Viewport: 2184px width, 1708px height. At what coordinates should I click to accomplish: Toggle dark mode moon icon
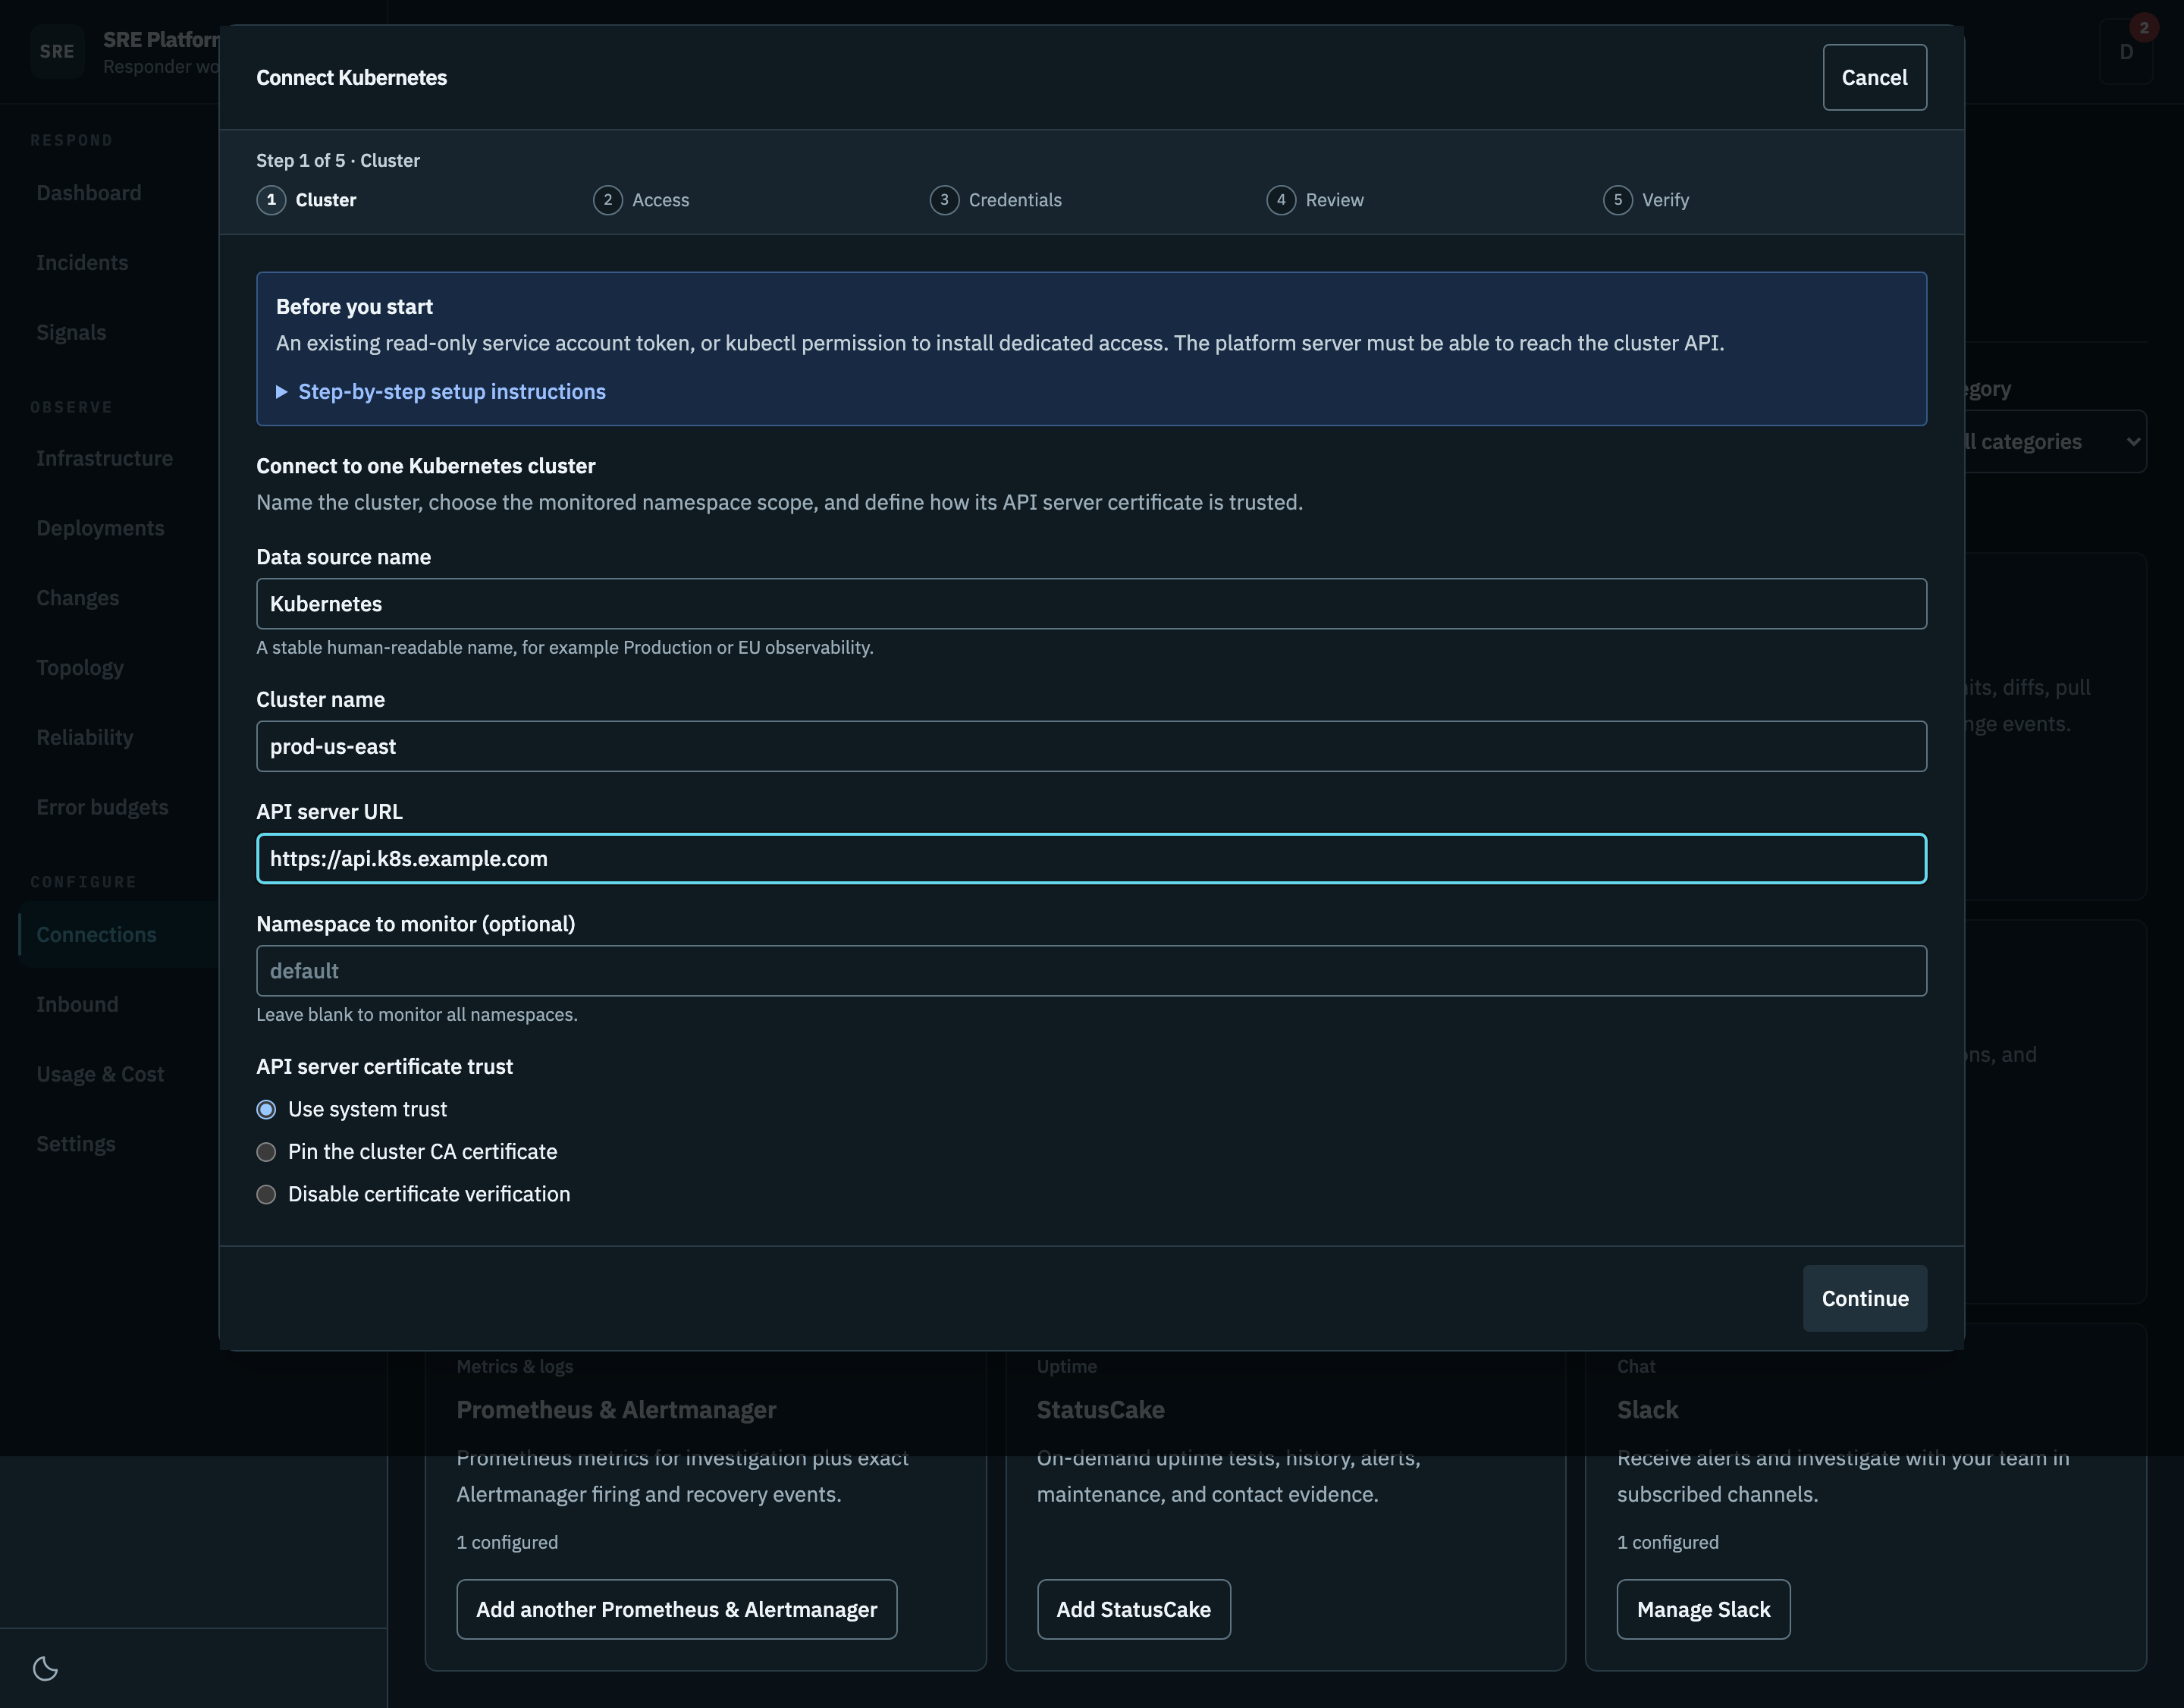point(45,1667)
